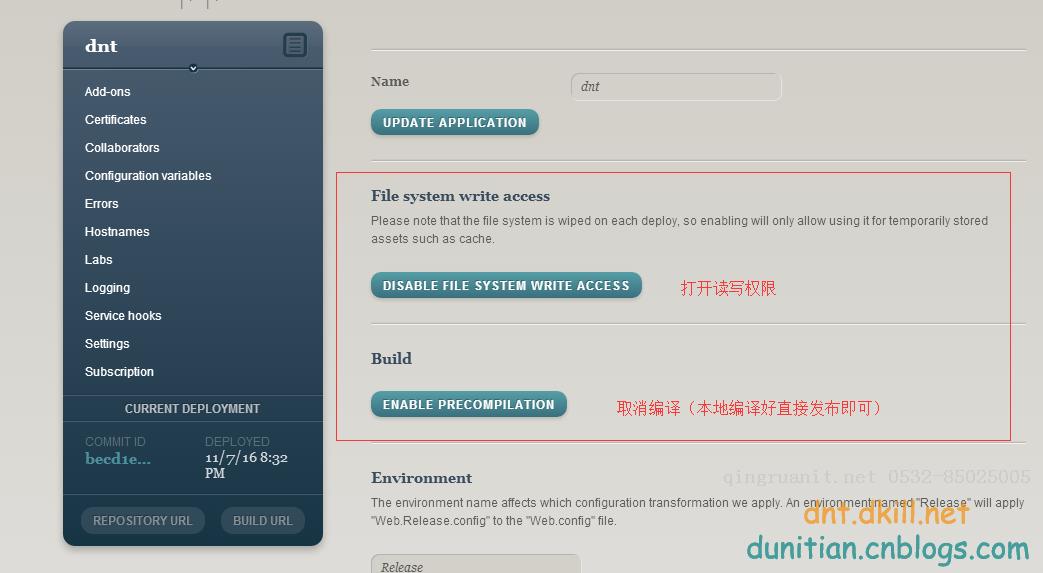Screen dimensions: 1043x573
Task: Enable precompilation for the build
Action: 468,405
